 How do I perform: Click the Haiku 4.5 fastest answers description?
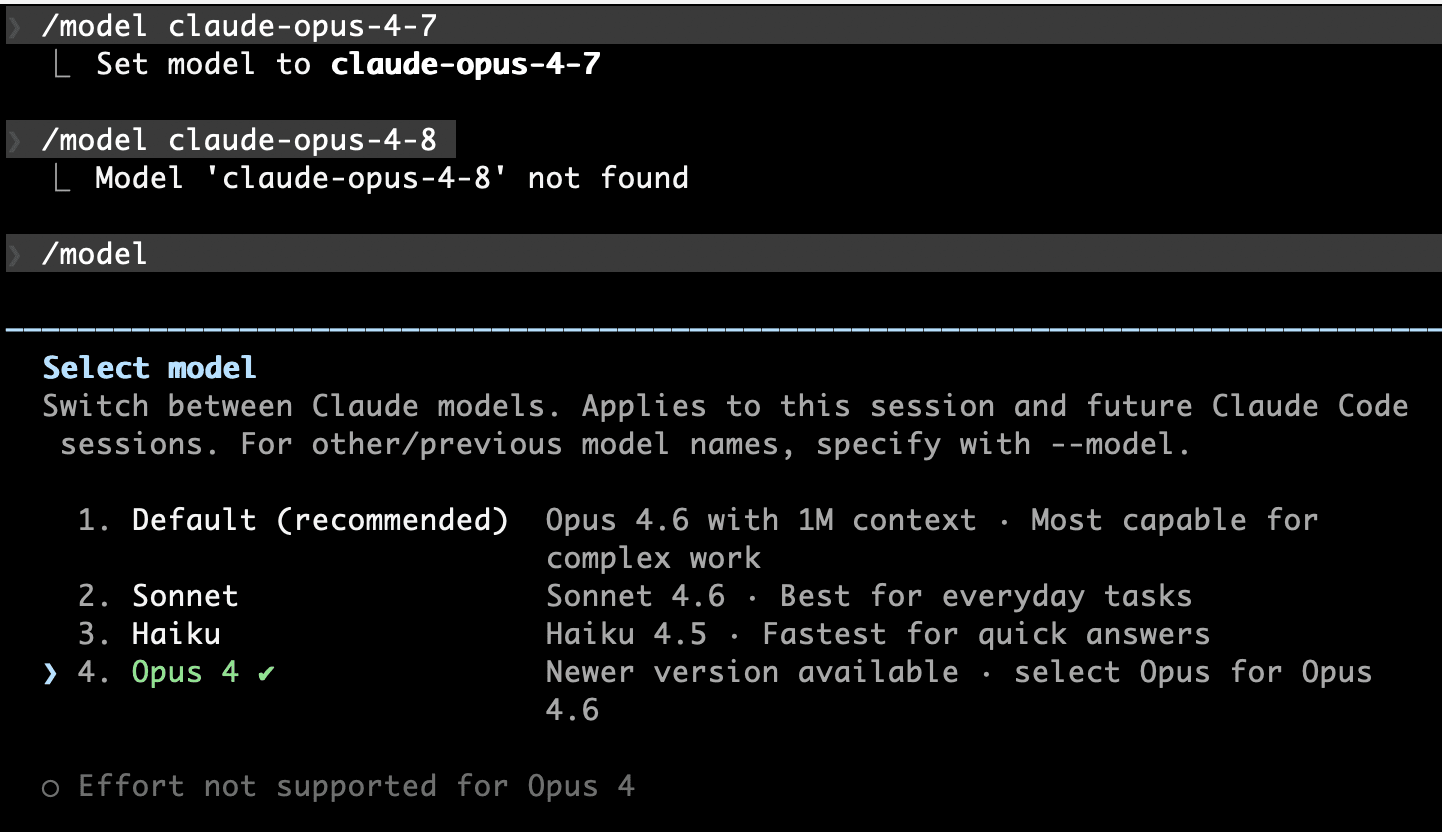pyautogui.click(x=877, y=634)
